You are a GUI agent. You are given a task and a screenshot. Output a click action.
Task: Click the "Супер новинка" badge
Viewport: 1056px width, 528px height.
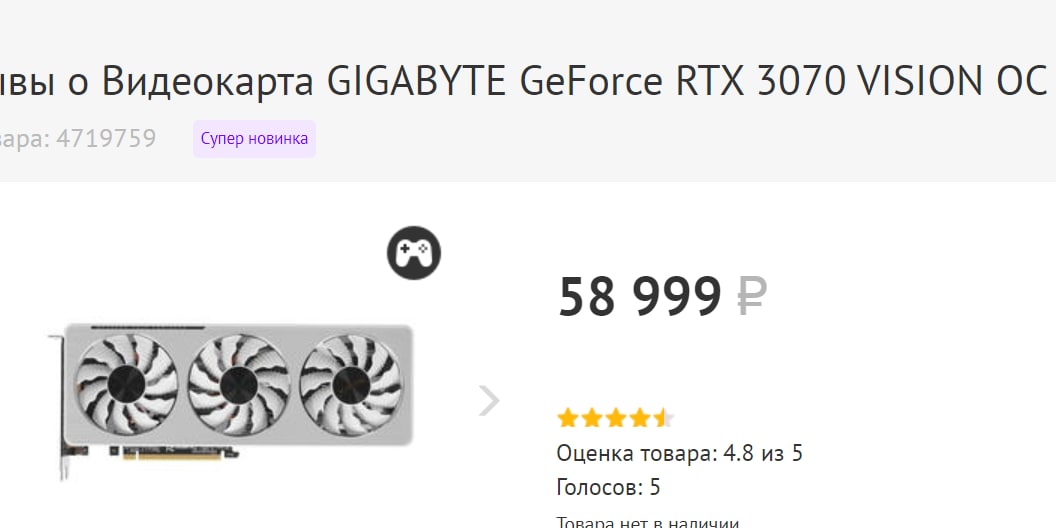point(254,139)
